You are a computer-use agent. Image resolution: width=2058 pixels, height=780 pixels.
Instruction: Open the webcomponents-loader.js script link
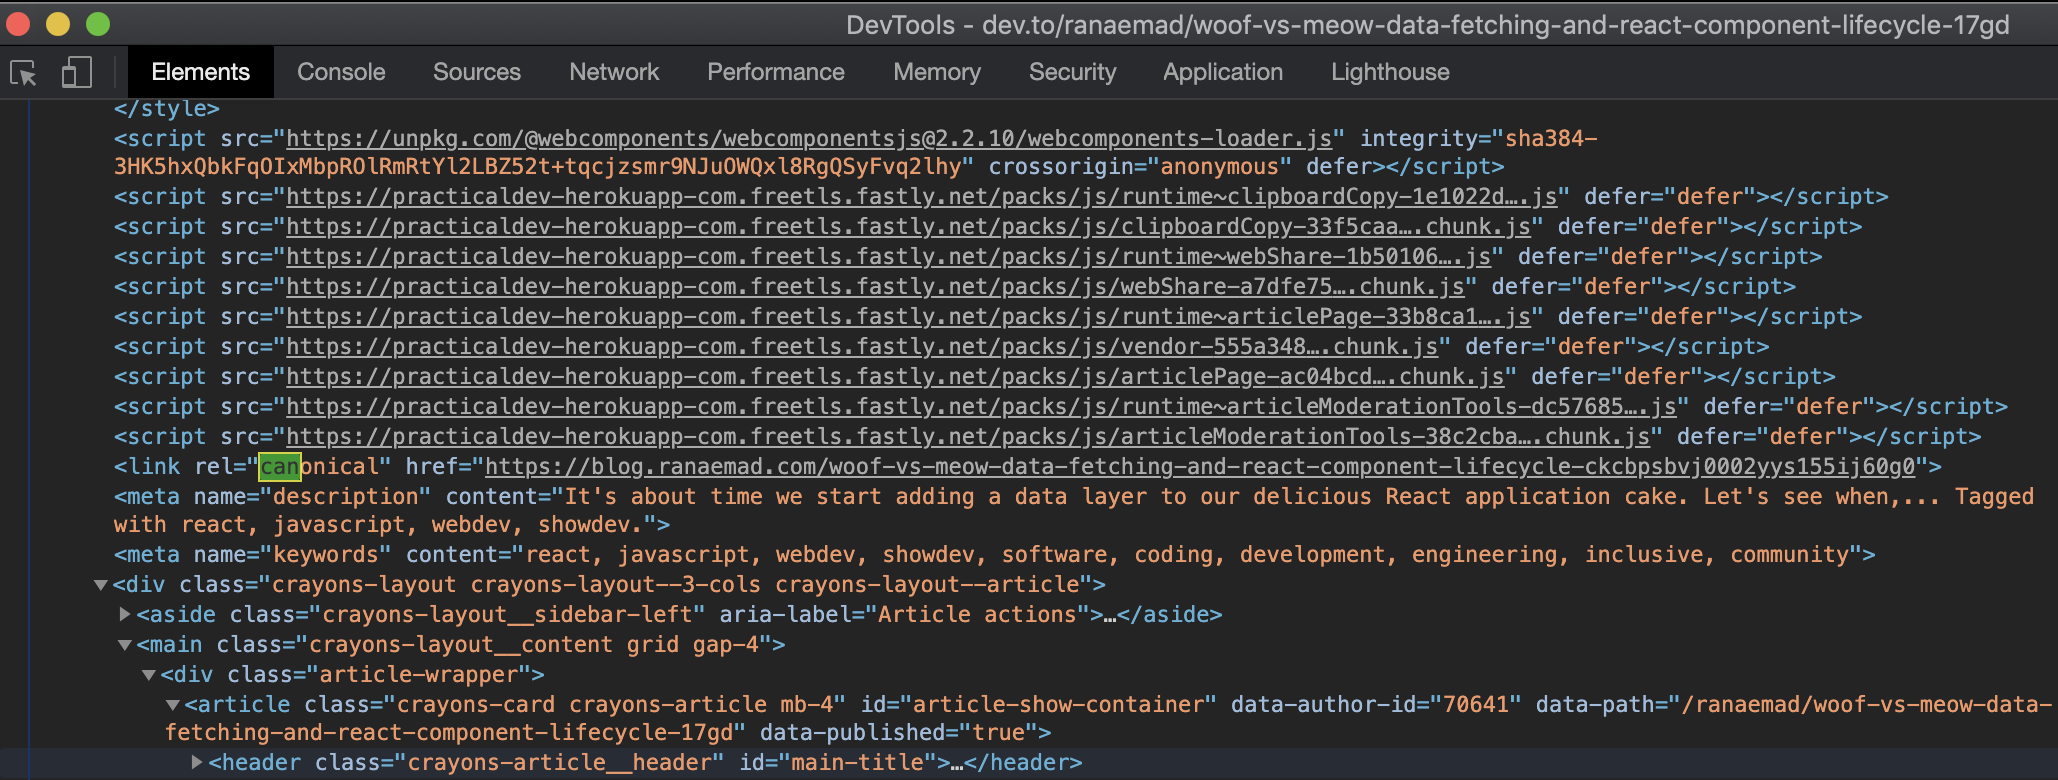[x=809, y=138]
